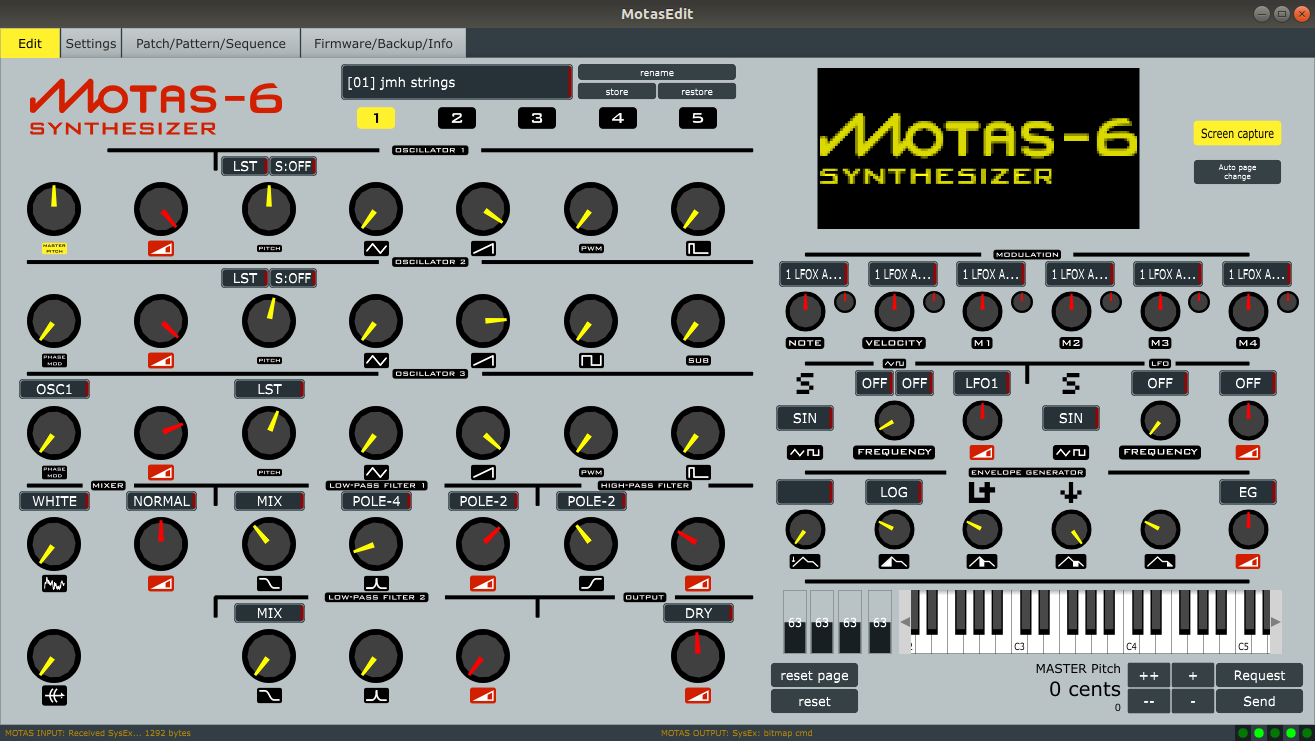Open NORMAL mixer mode dropdown
1315x741 pixels.
pos(161,501)
